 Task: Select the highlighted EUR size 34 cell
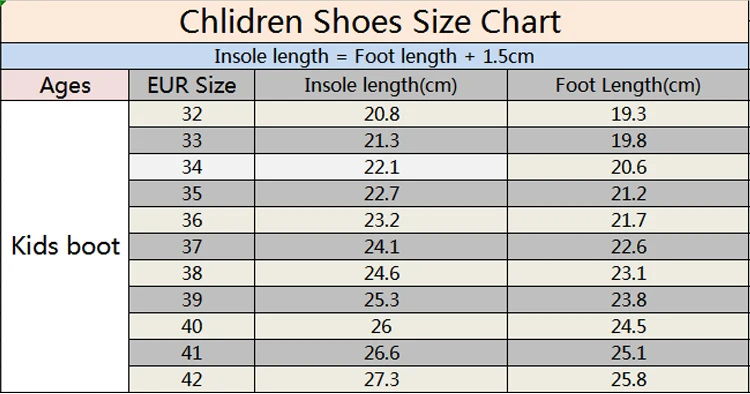(x=192, y=167)
